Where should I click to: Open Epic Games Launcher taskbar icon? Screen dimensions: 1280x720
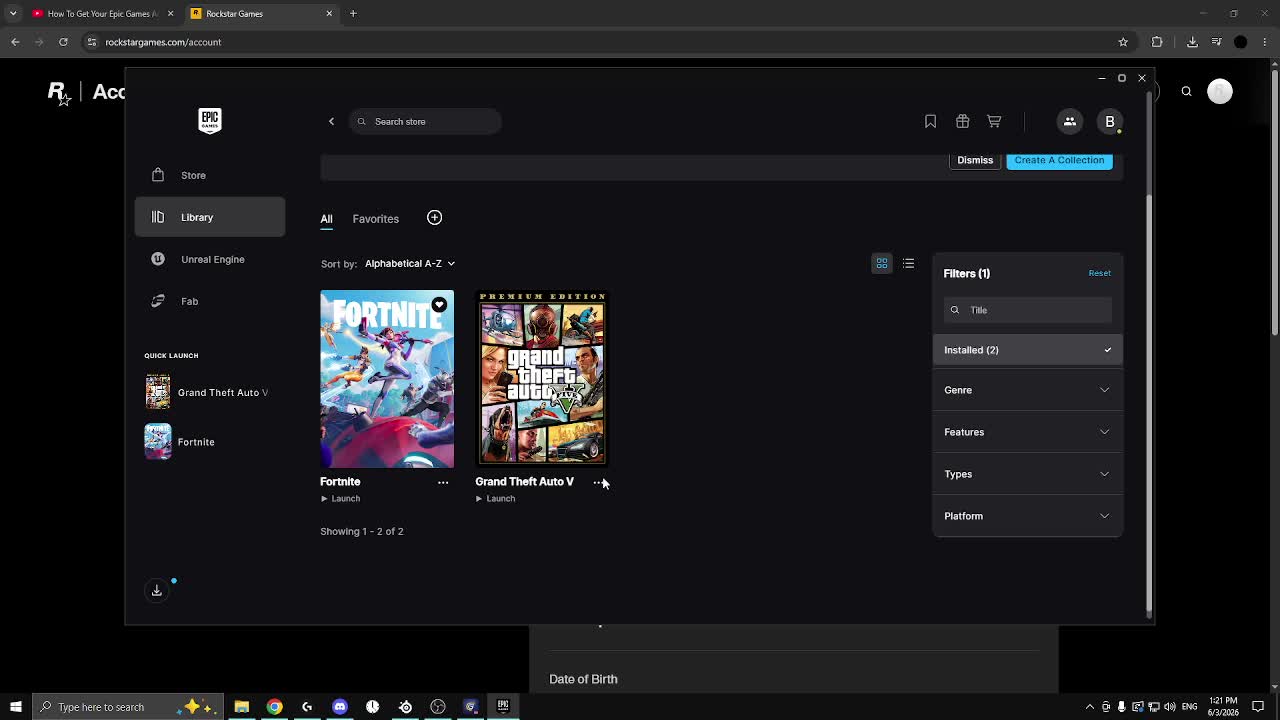pos(503,707)
